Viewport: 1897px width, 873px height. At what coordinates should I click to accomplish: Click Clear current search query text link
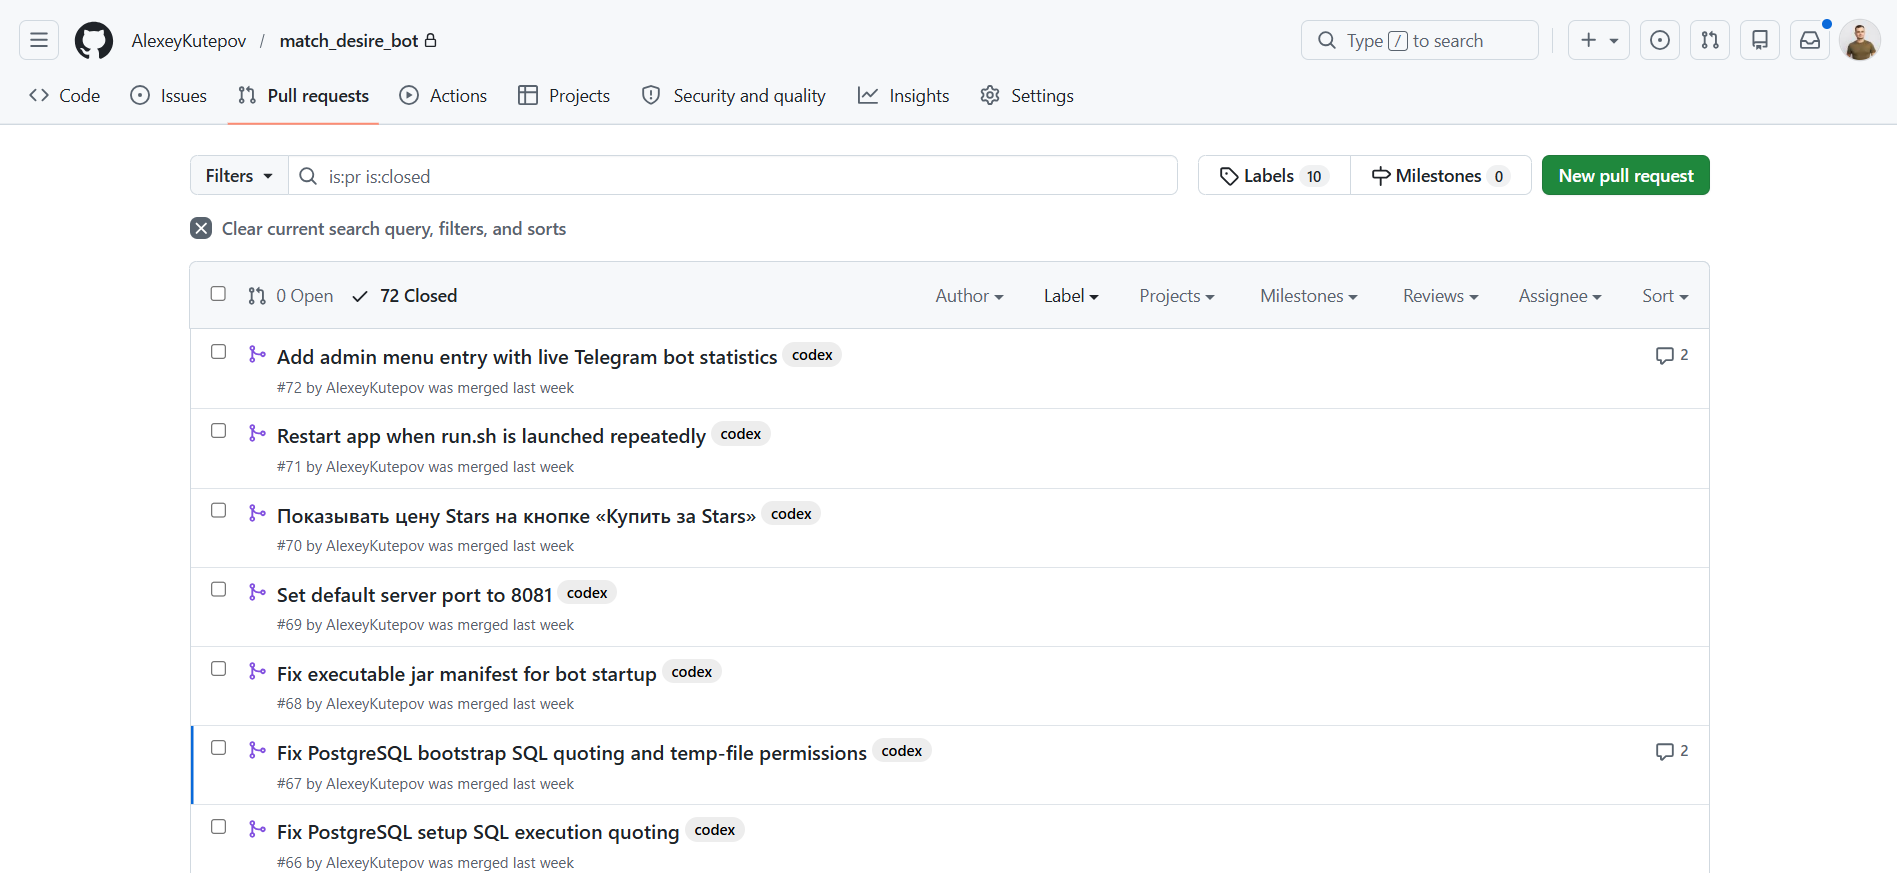click(394, 228)
